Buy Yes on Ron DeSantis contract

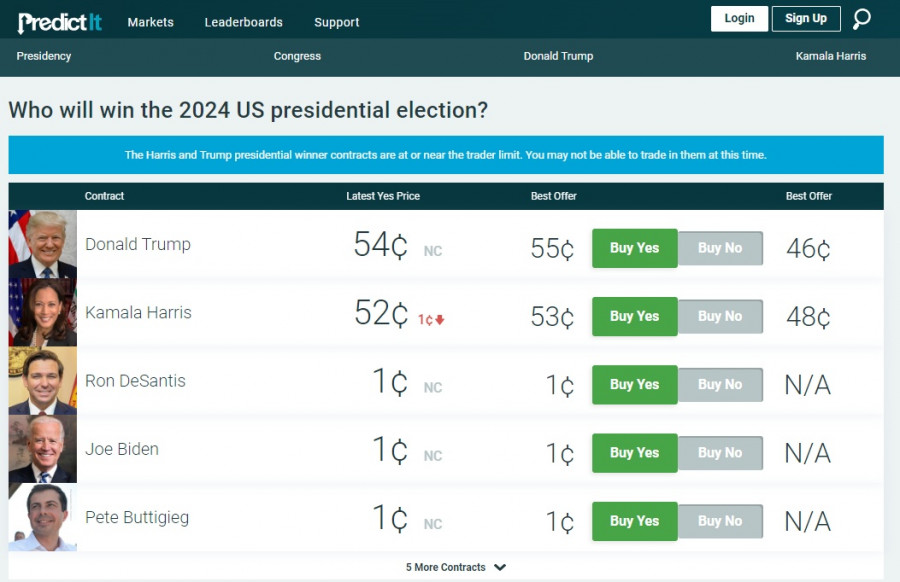point(634,385)
